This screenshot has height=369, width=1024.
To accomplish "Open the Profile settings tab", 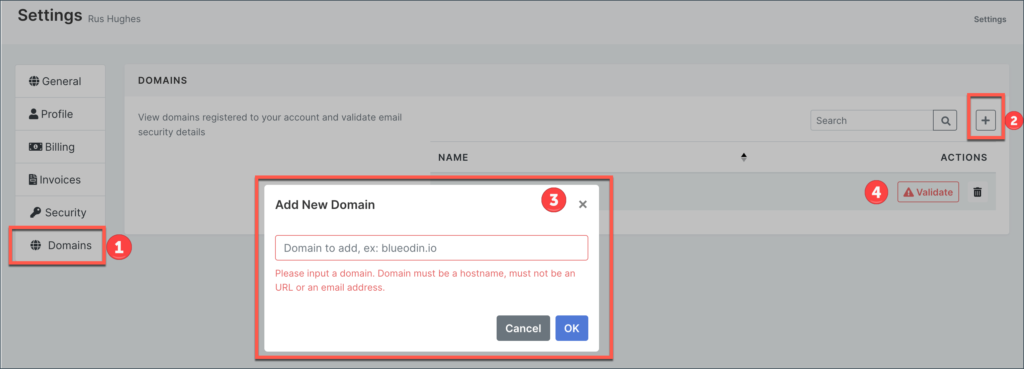I will pyautogui.click(x=60, y=114).
